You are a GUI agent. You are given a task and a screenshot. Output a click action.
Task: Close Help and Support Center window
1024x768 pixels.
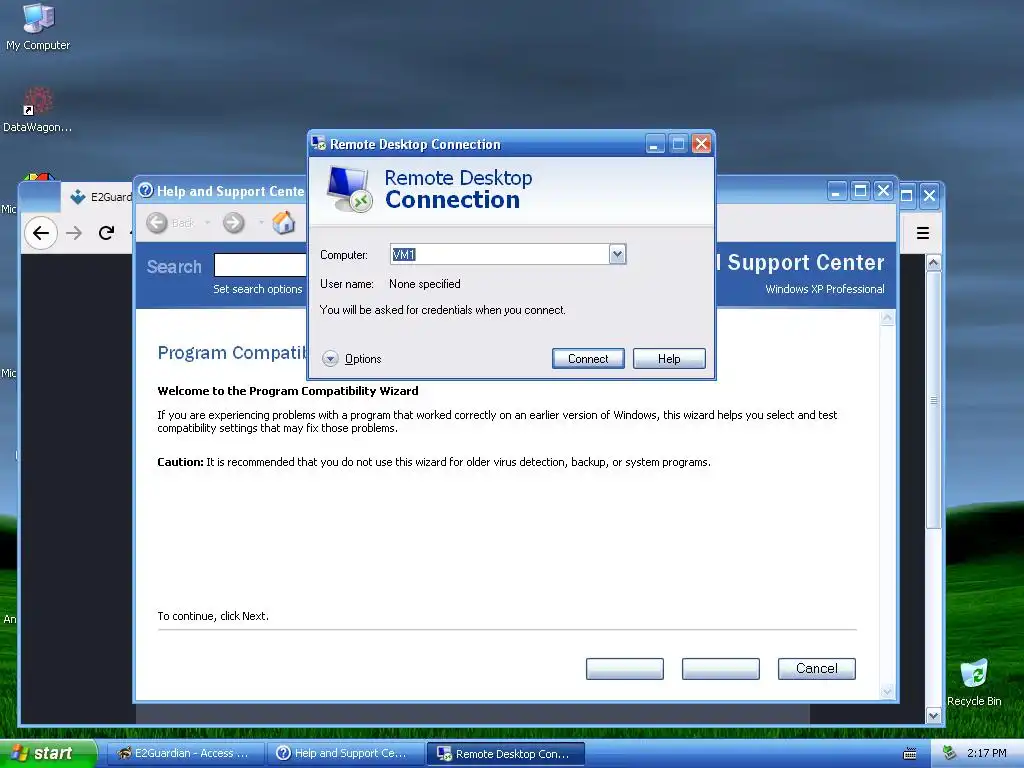click(x=884, y=191)
